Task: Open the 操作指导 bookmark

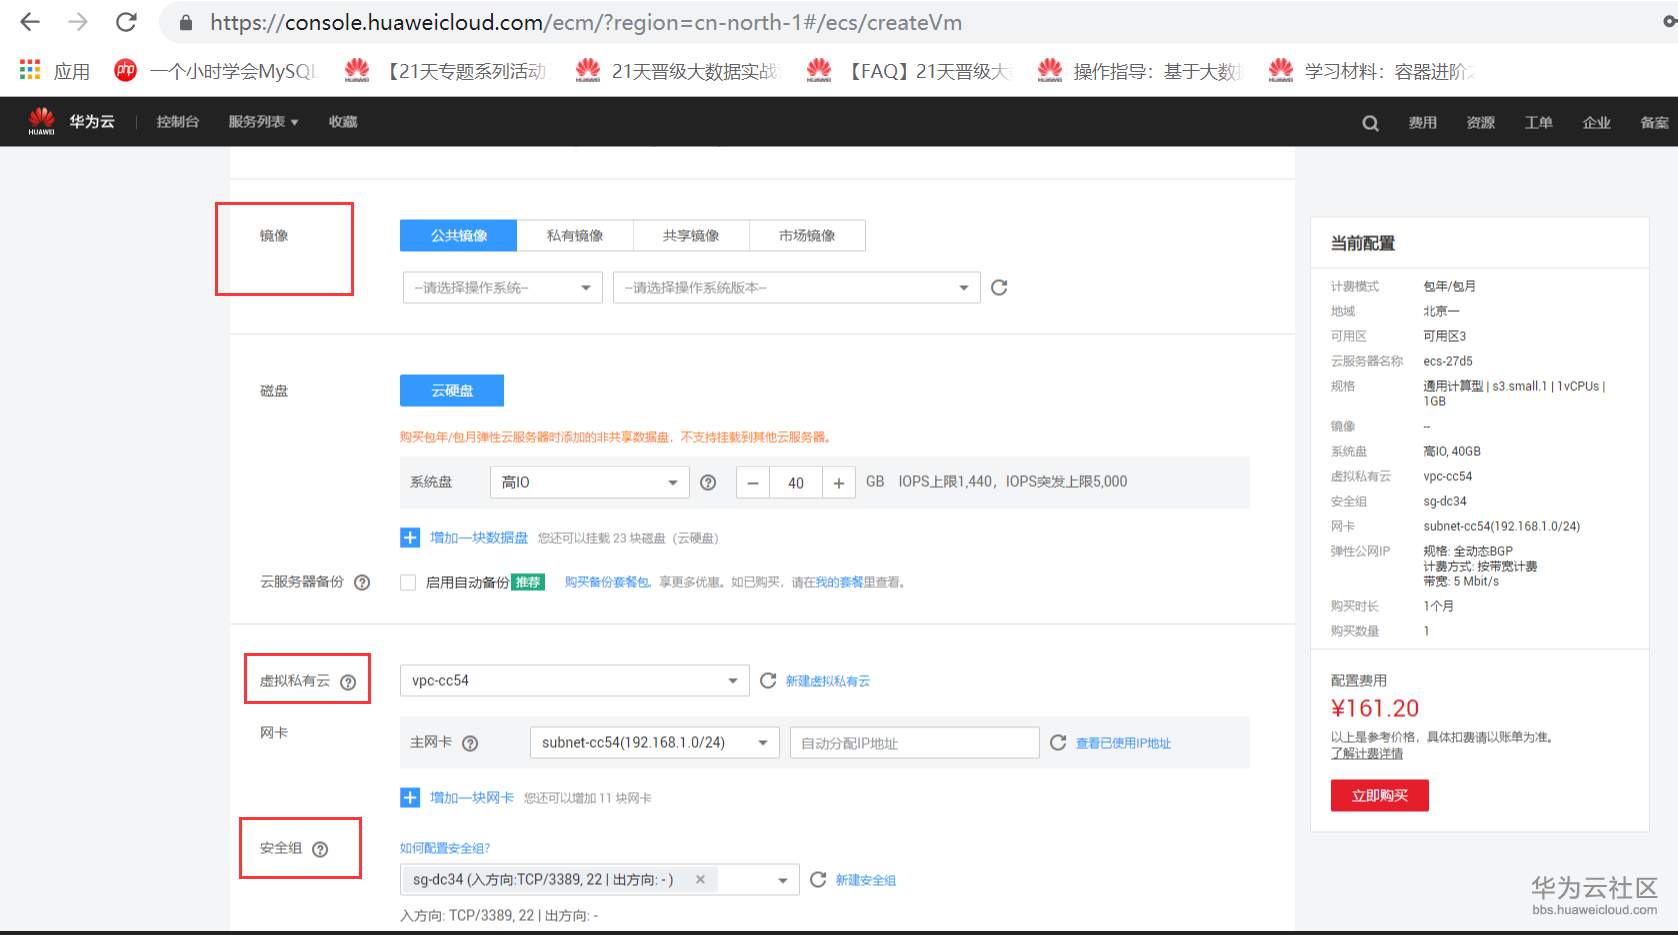Action: pyautogui.click(x=1139, y=71)
